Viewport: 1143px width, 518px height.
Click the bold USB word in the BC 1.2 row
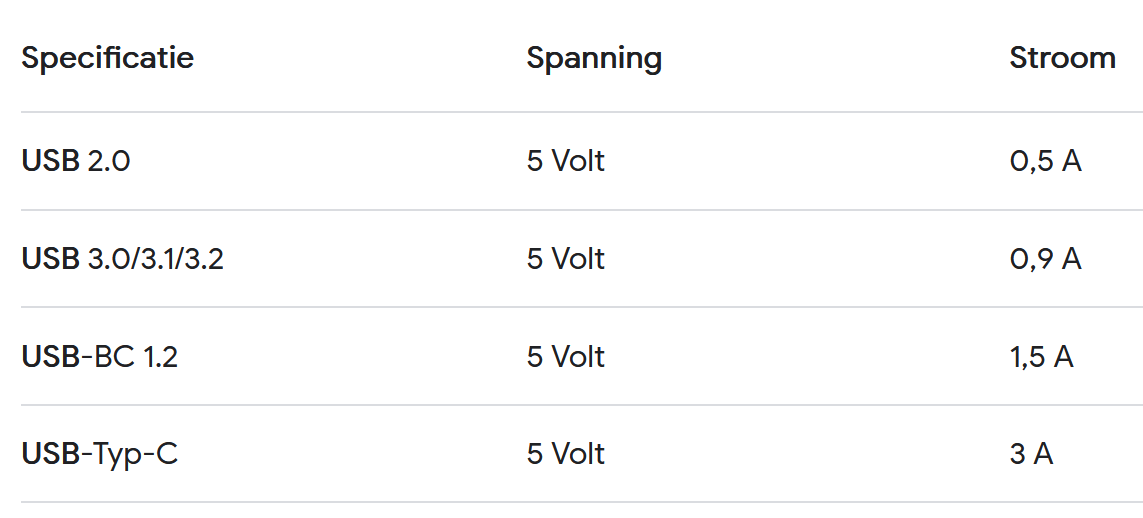(50, 357)
